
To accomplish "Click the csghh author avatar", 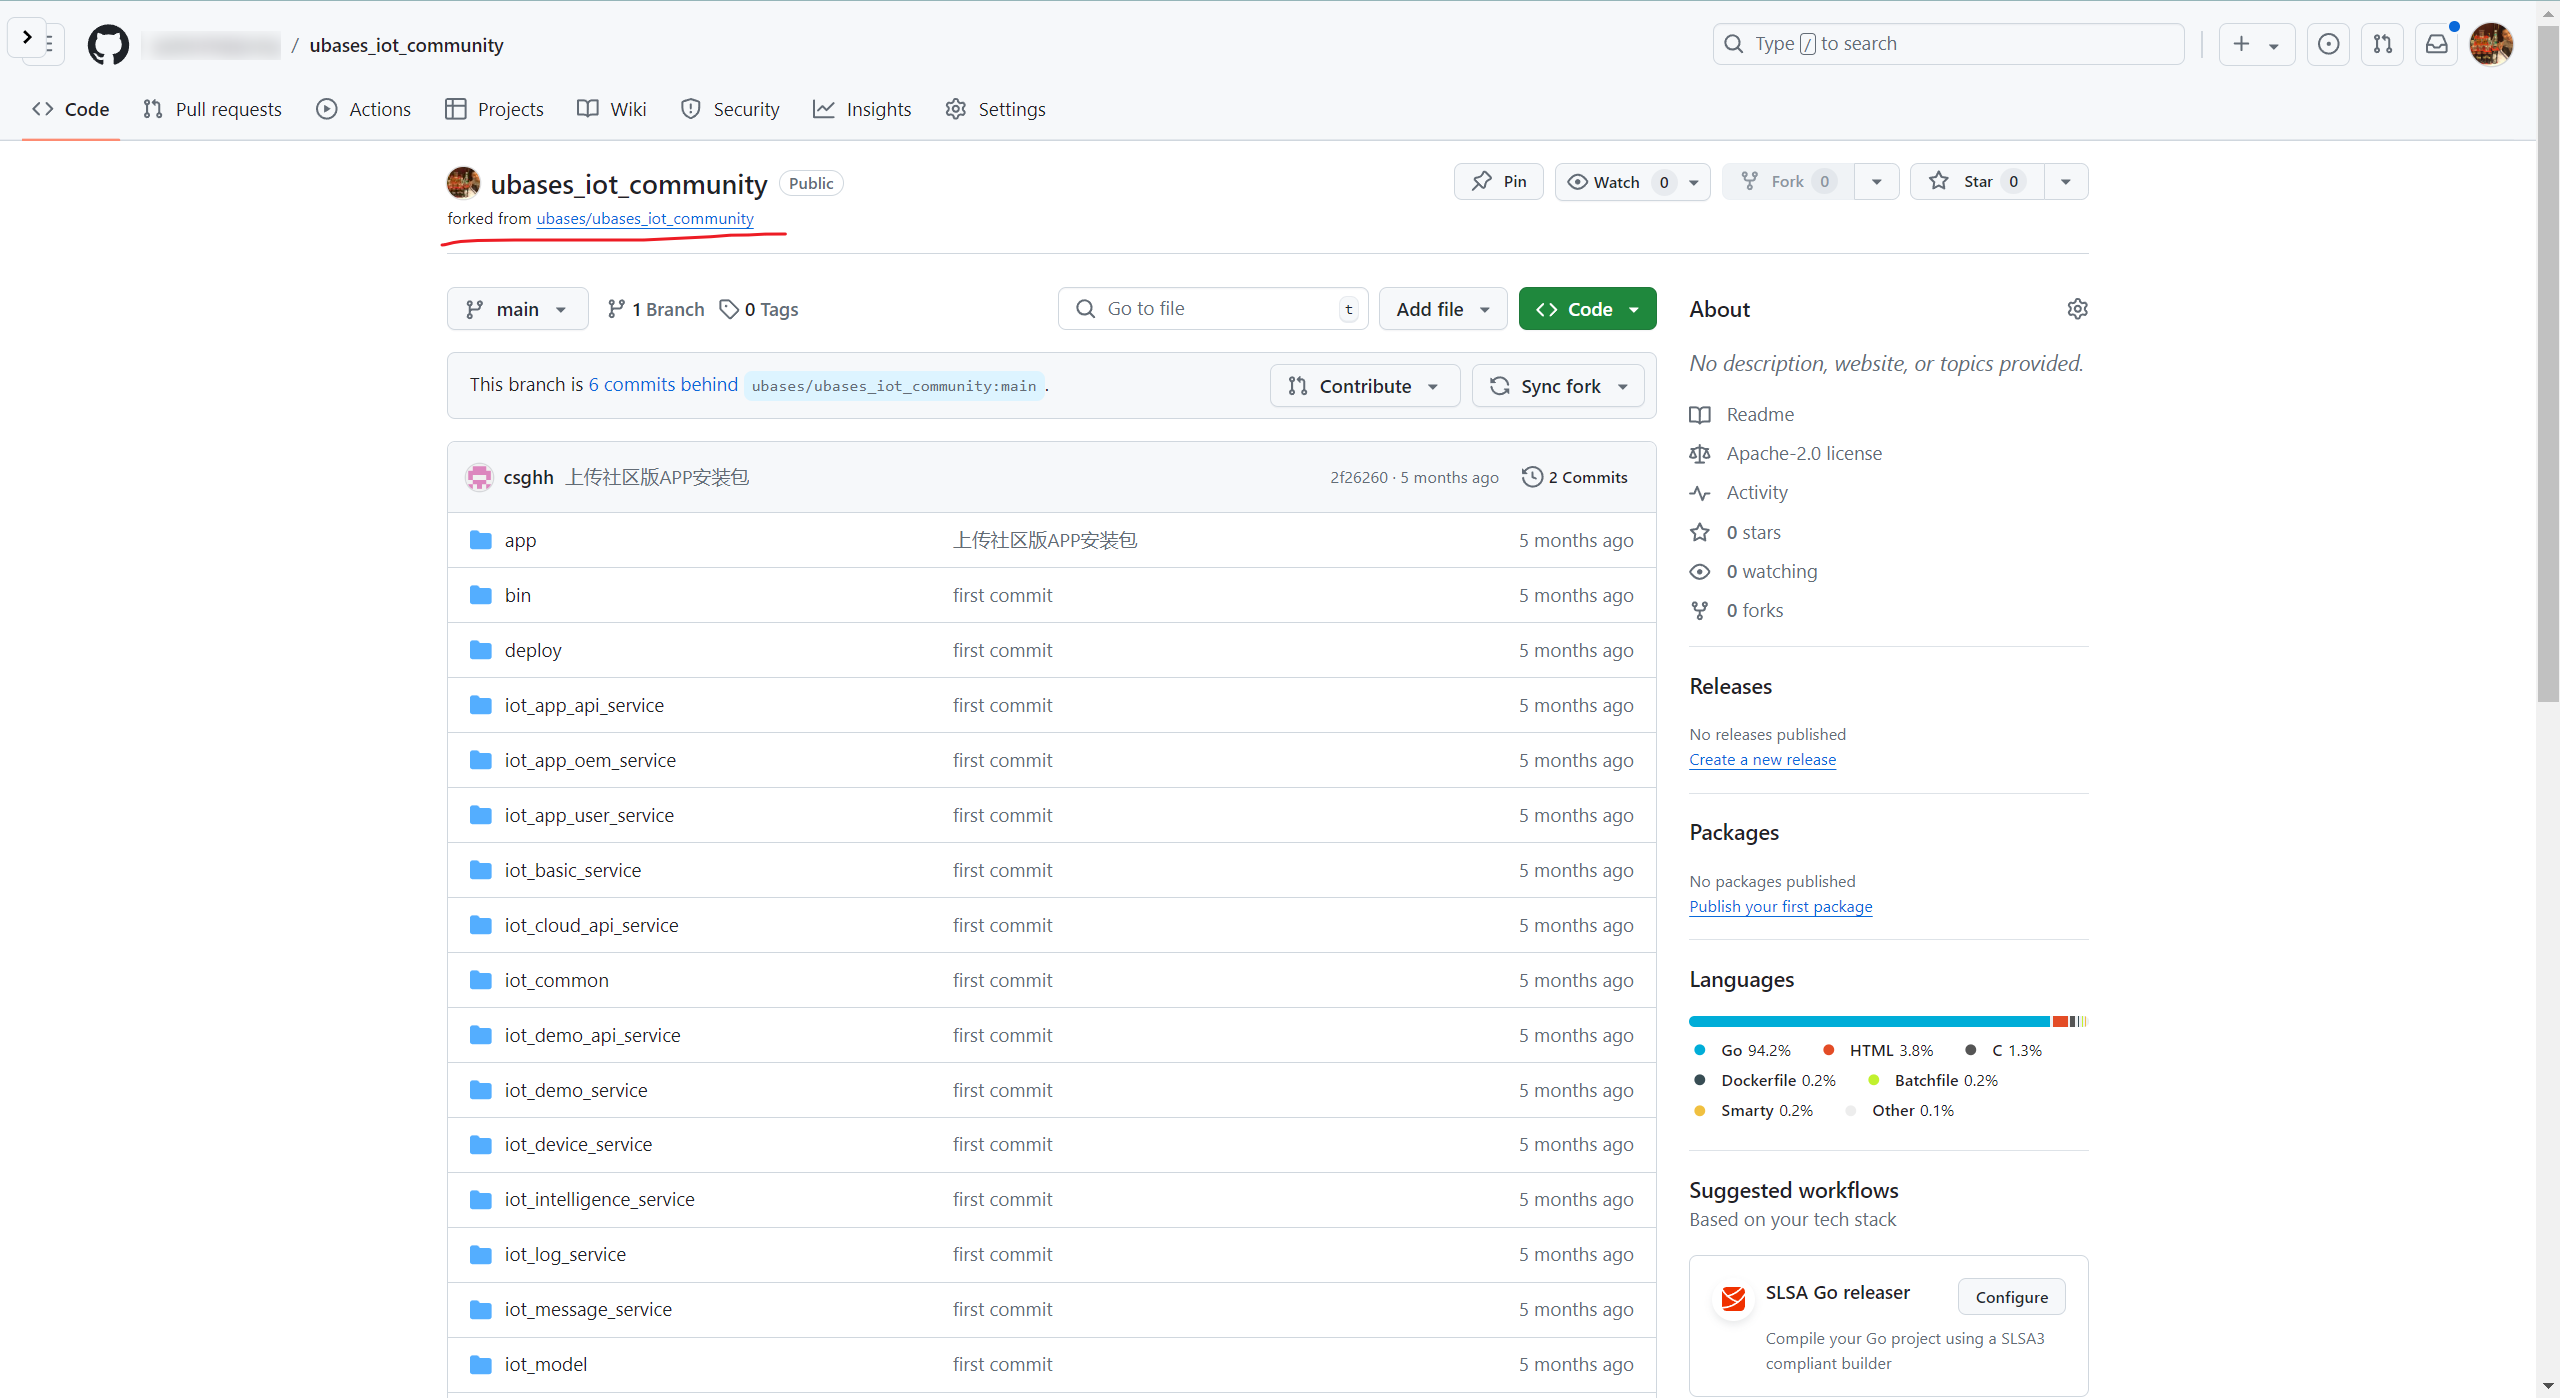I will tap(480, 477).
